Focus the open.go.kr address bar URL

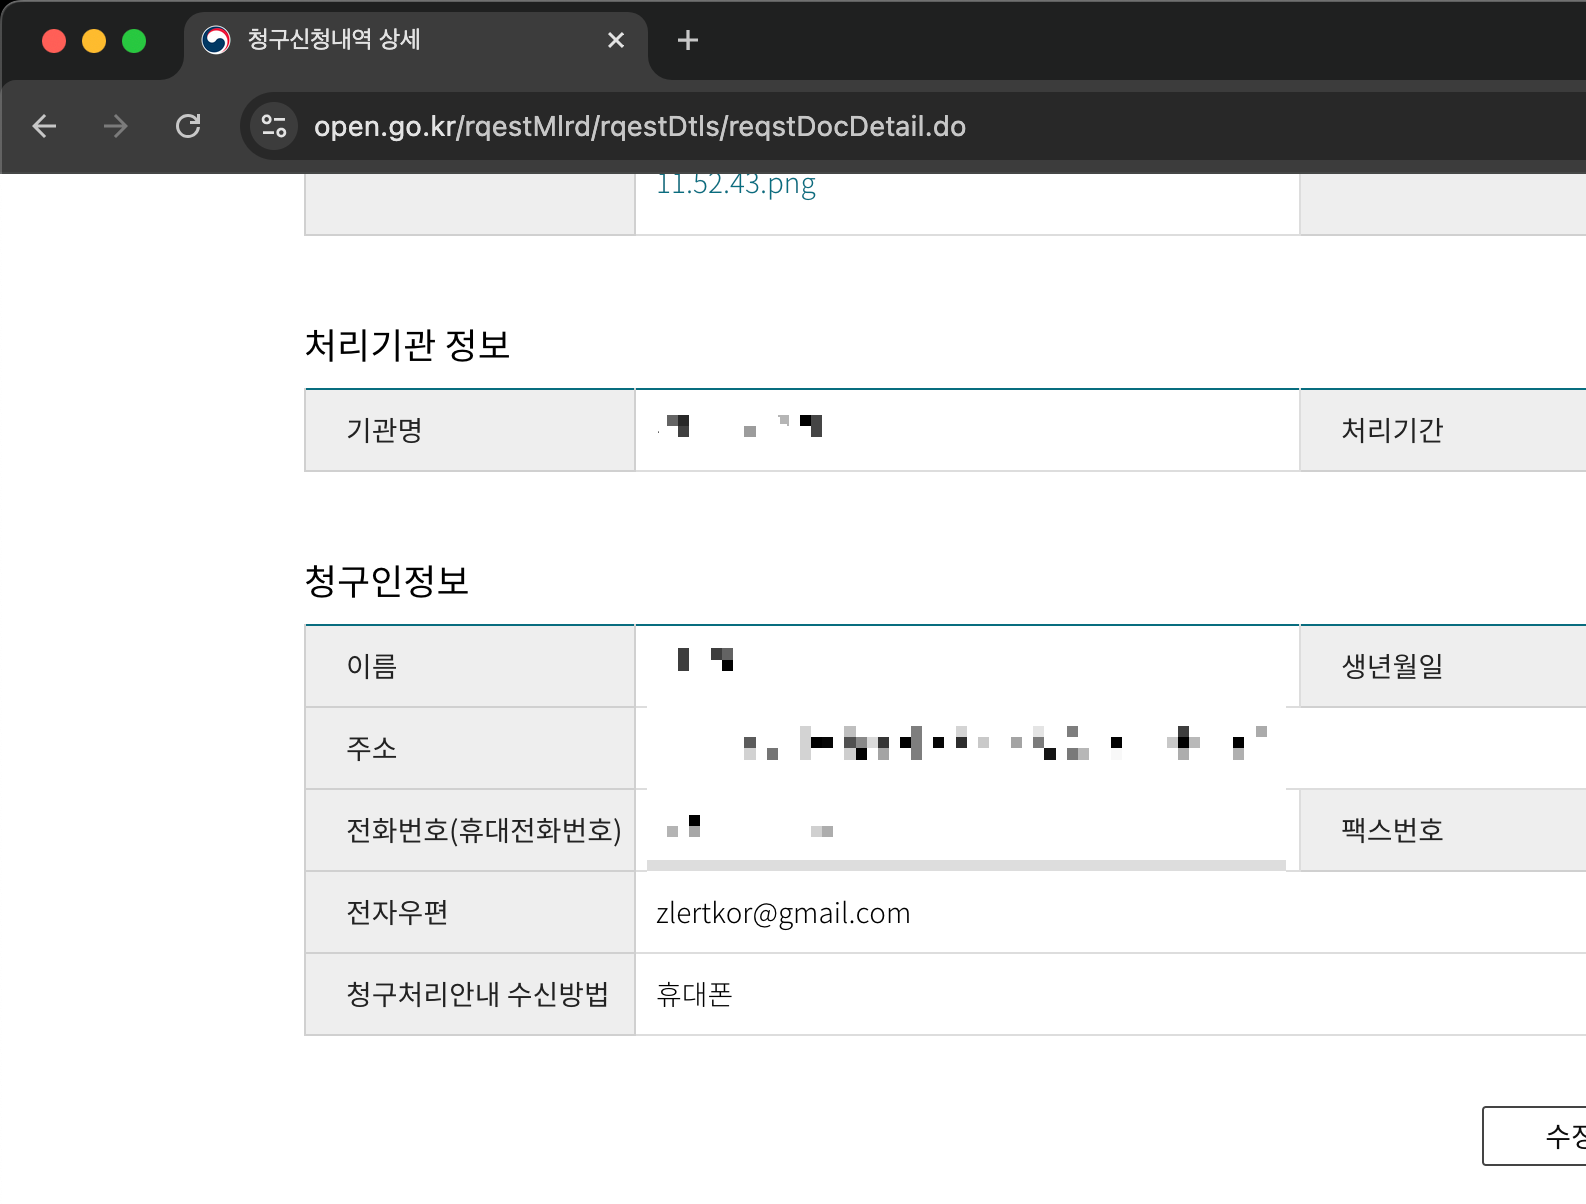(x=640, y=126)
